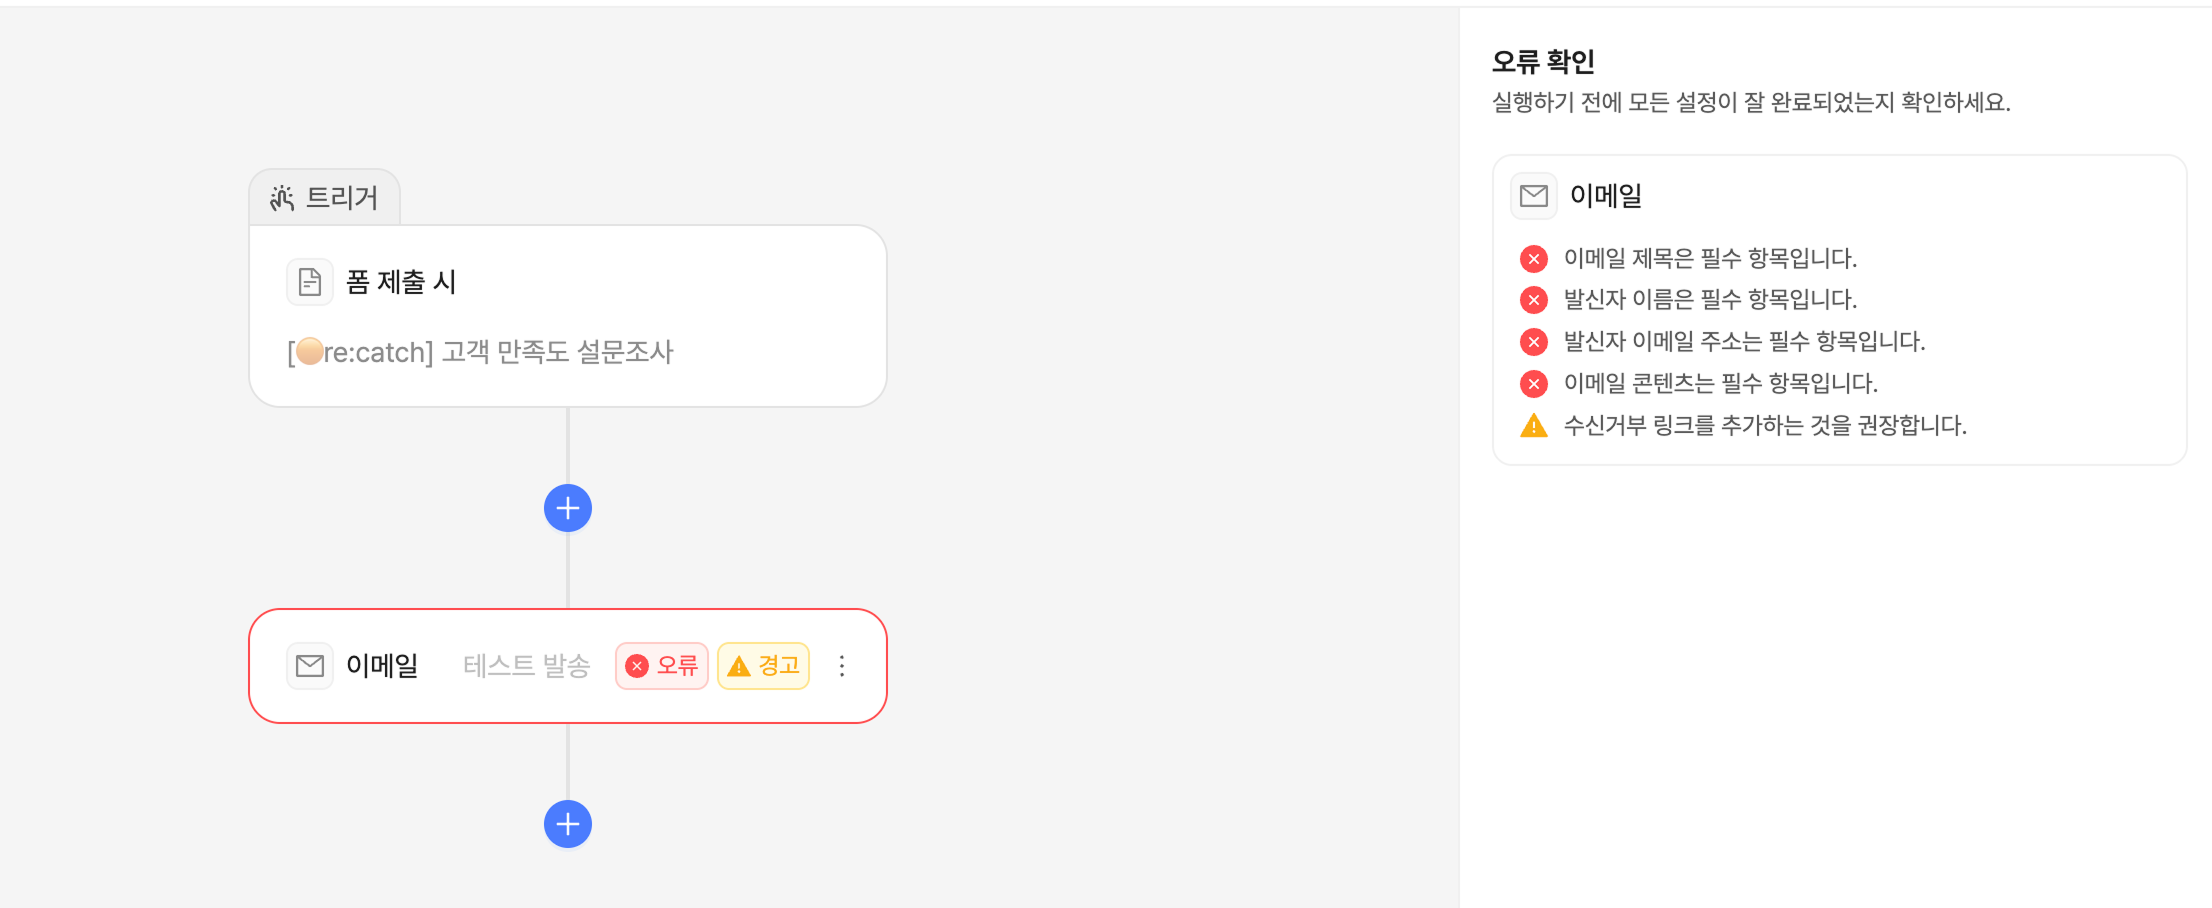Image resolution: width=2212 pixels, height=908 pixels.
Task: Open the form submission trigger card
Action: [568, 315]
